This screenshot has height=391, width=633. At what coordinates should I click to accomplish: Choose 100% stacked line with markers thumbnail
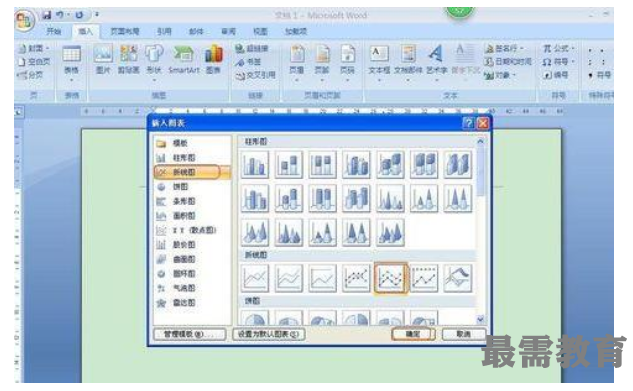pyautogui.click(x=424, y=278)
